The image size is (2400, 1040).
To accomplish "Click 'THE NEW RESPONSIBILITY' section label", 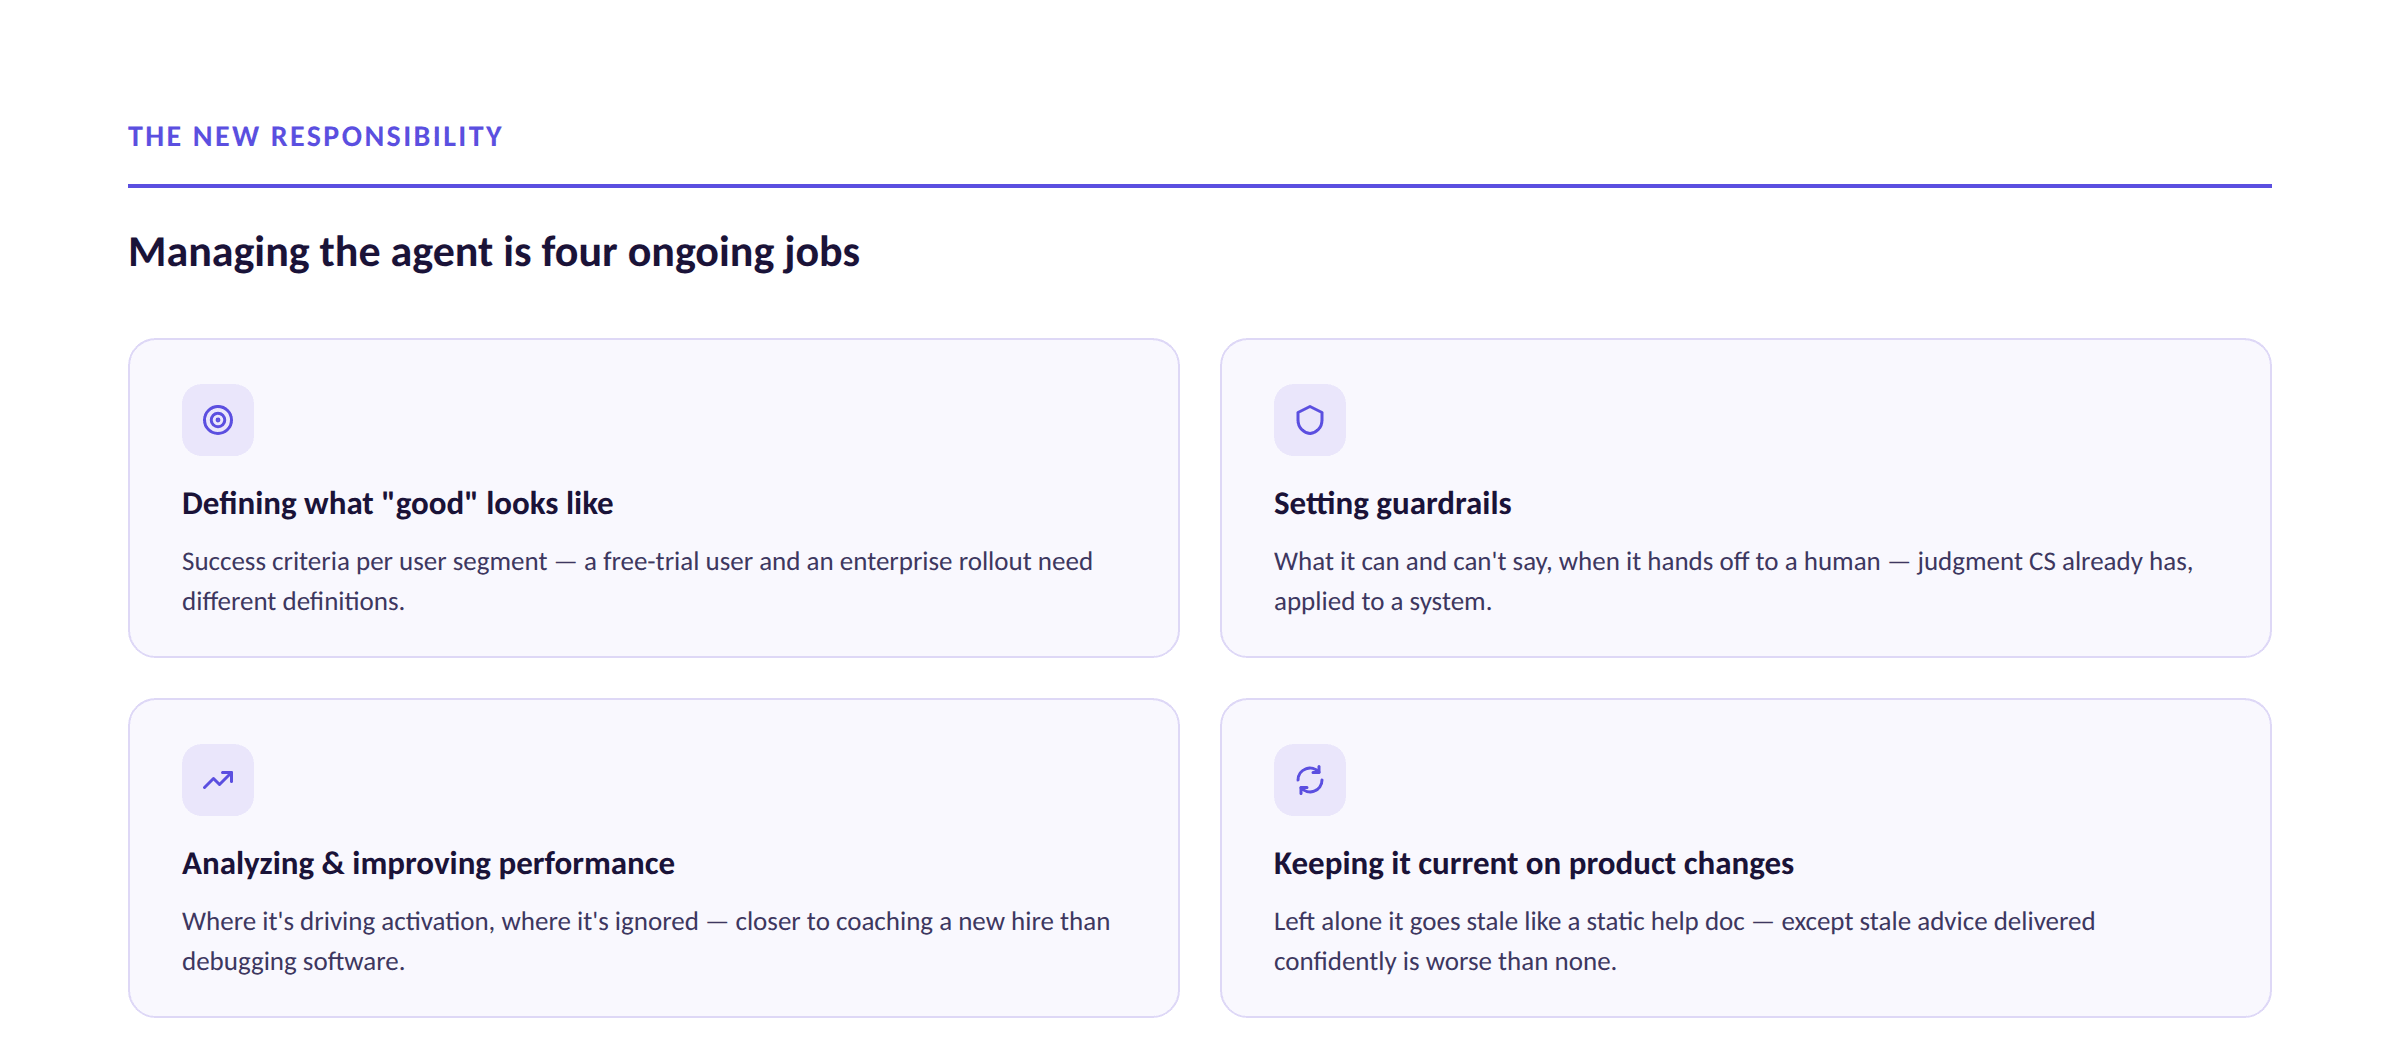I will [x=315, y=136].
